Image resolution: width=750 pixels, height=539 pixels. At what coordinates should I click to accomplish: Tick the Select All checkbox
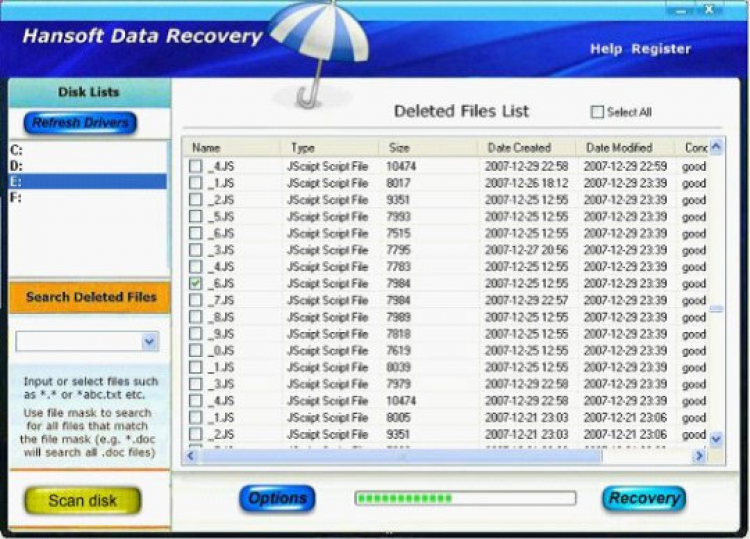597,112
